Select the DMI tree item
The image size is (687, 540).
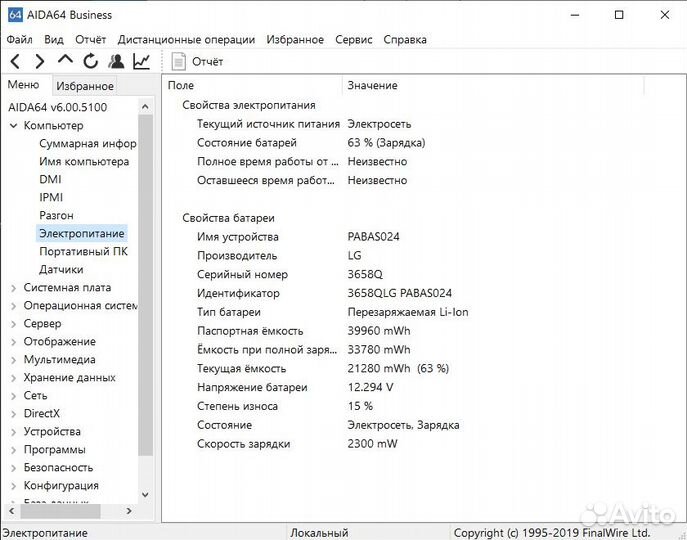pos(50,180)
